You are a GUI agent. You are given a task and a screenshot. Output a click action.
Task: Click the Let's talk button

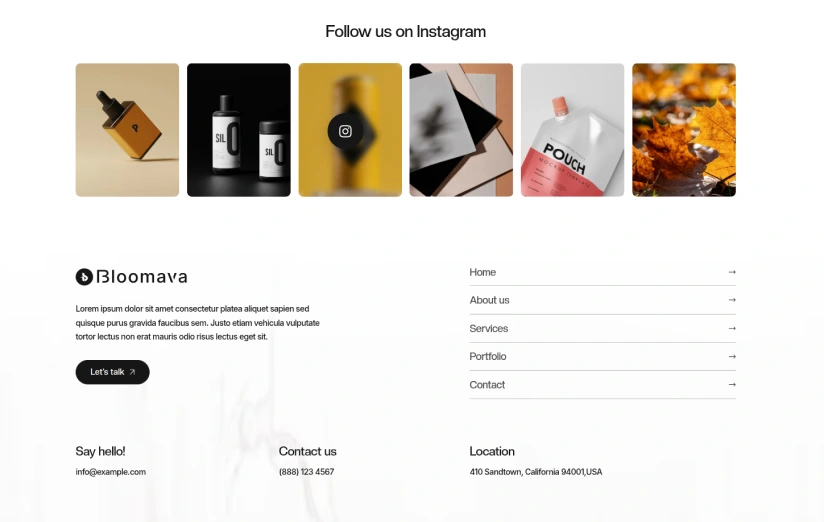click(x=112, y=372)
